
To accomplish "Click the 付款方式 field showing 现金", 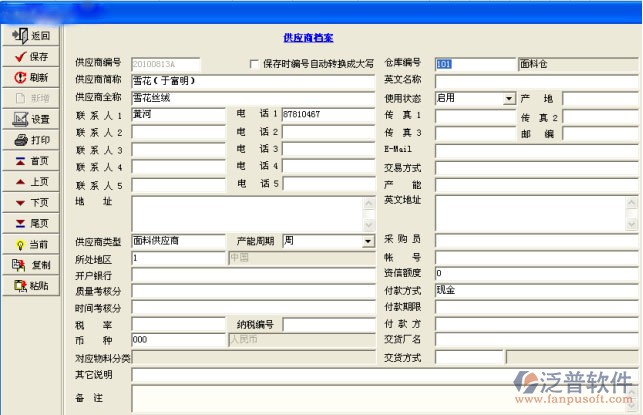I will 536,291.
